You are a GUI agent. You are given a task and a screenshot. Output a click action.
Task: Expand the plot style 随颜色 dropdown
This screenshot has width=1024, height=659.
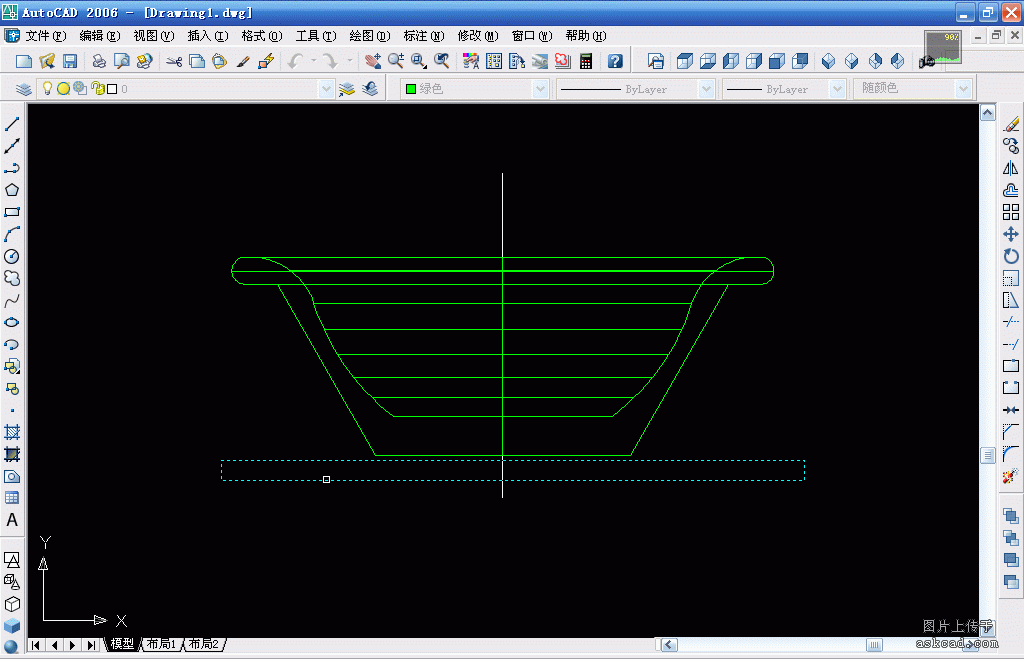tap(963, 89)
